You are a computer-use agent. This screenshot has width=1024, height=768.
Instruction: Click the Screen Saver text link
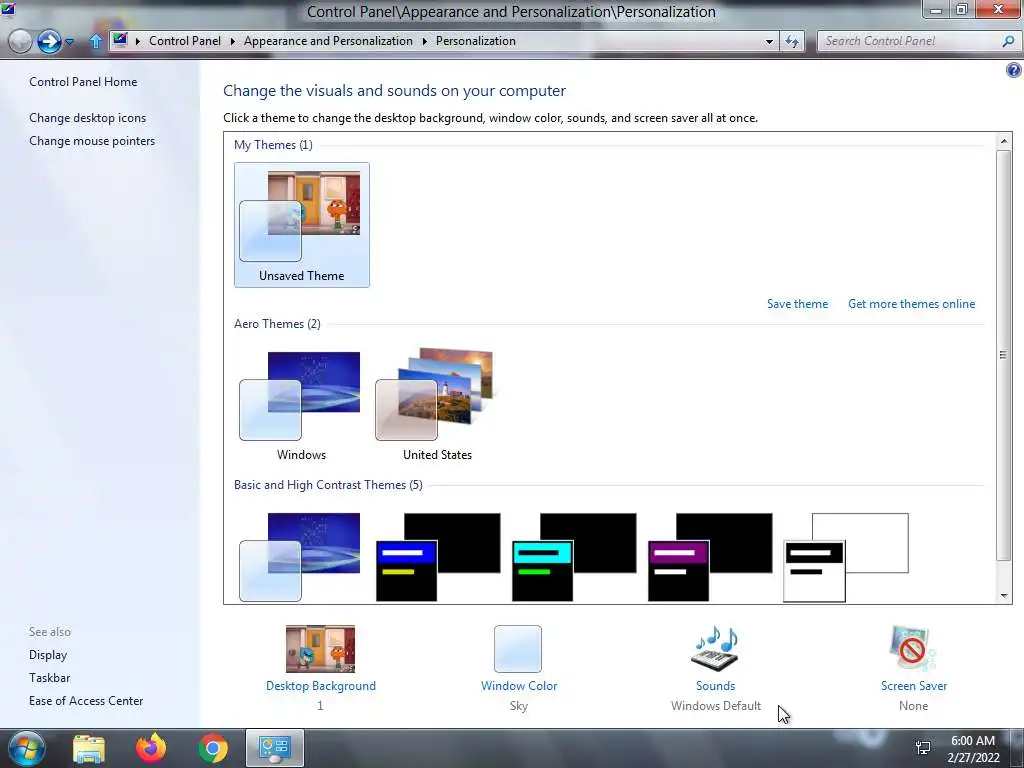click(x=914, y=686)
